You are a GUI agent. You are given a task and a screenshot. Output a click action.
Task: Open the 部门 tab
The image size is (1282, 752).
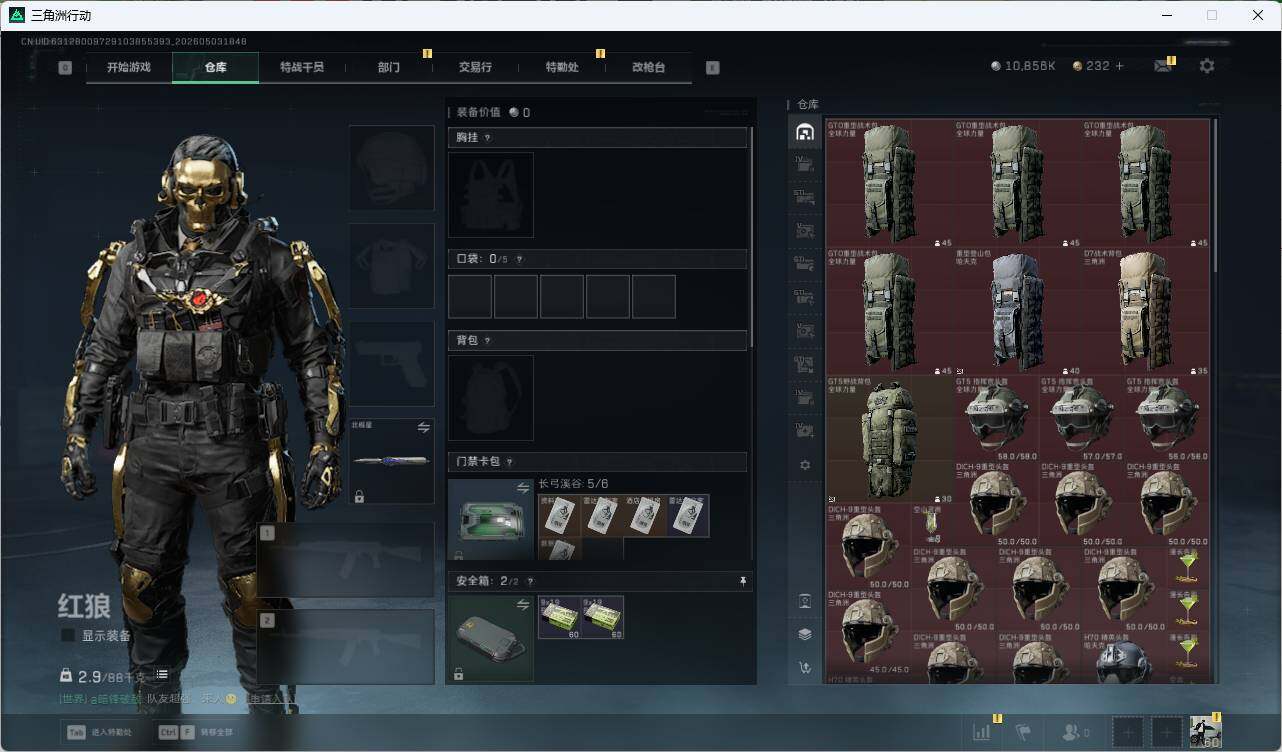(389, 68)
